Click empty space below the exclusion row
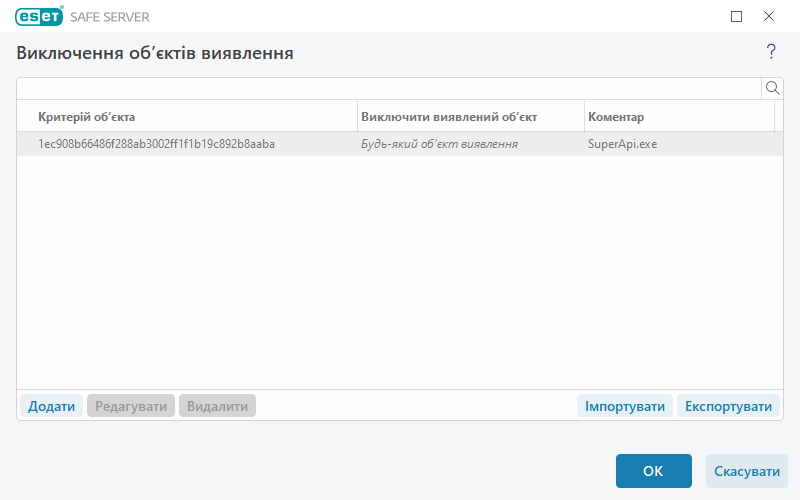 [x=400, y=270]
